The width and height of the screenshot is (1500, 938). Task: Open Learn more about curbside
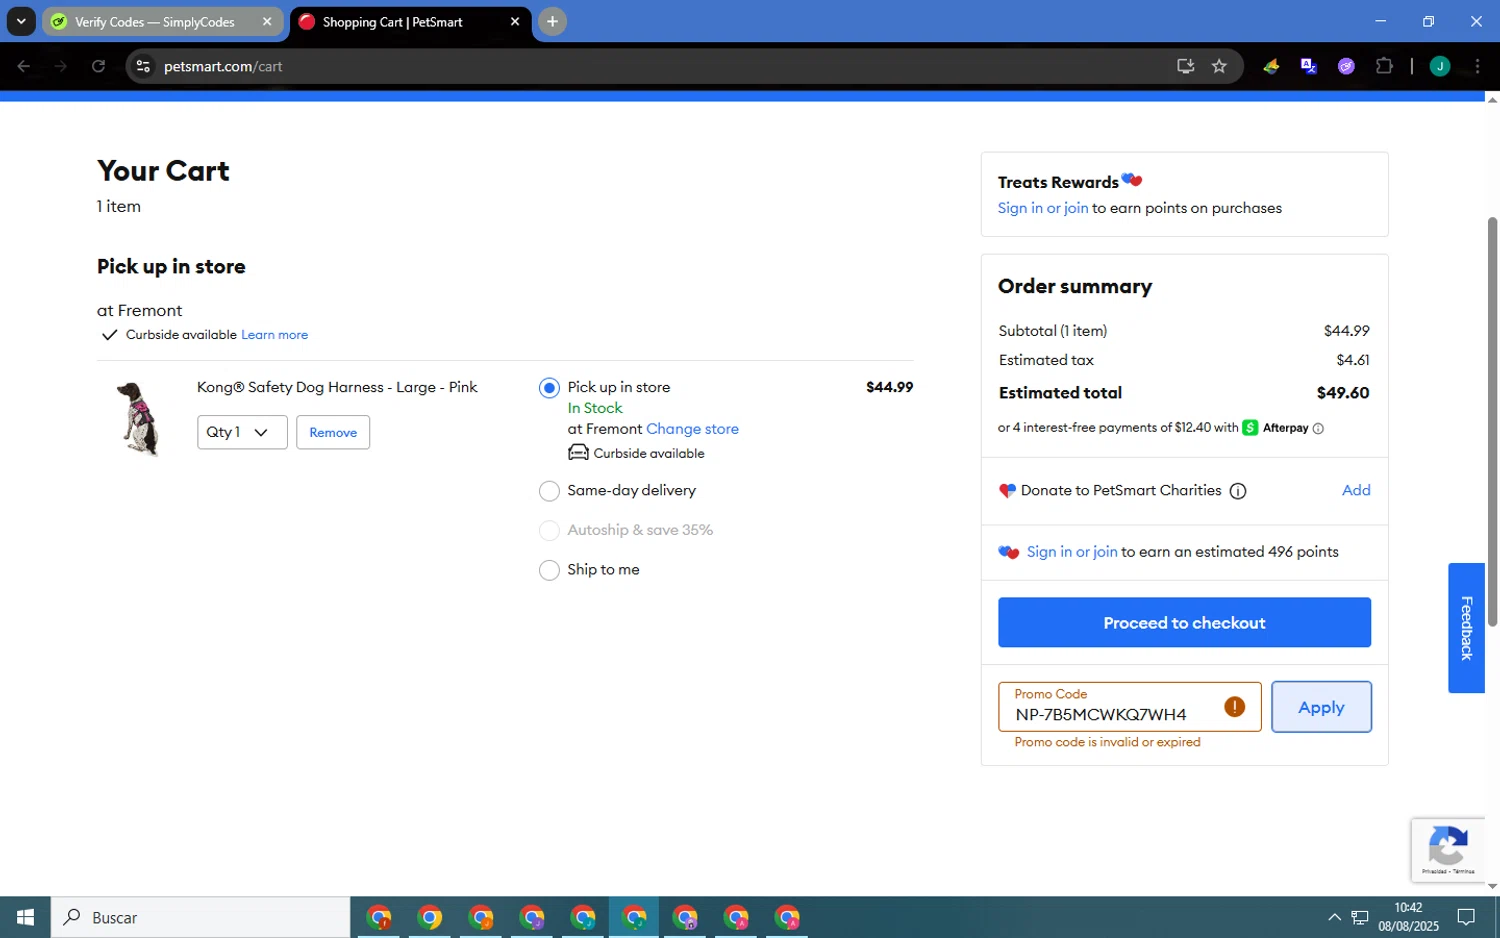click(274, 335)
